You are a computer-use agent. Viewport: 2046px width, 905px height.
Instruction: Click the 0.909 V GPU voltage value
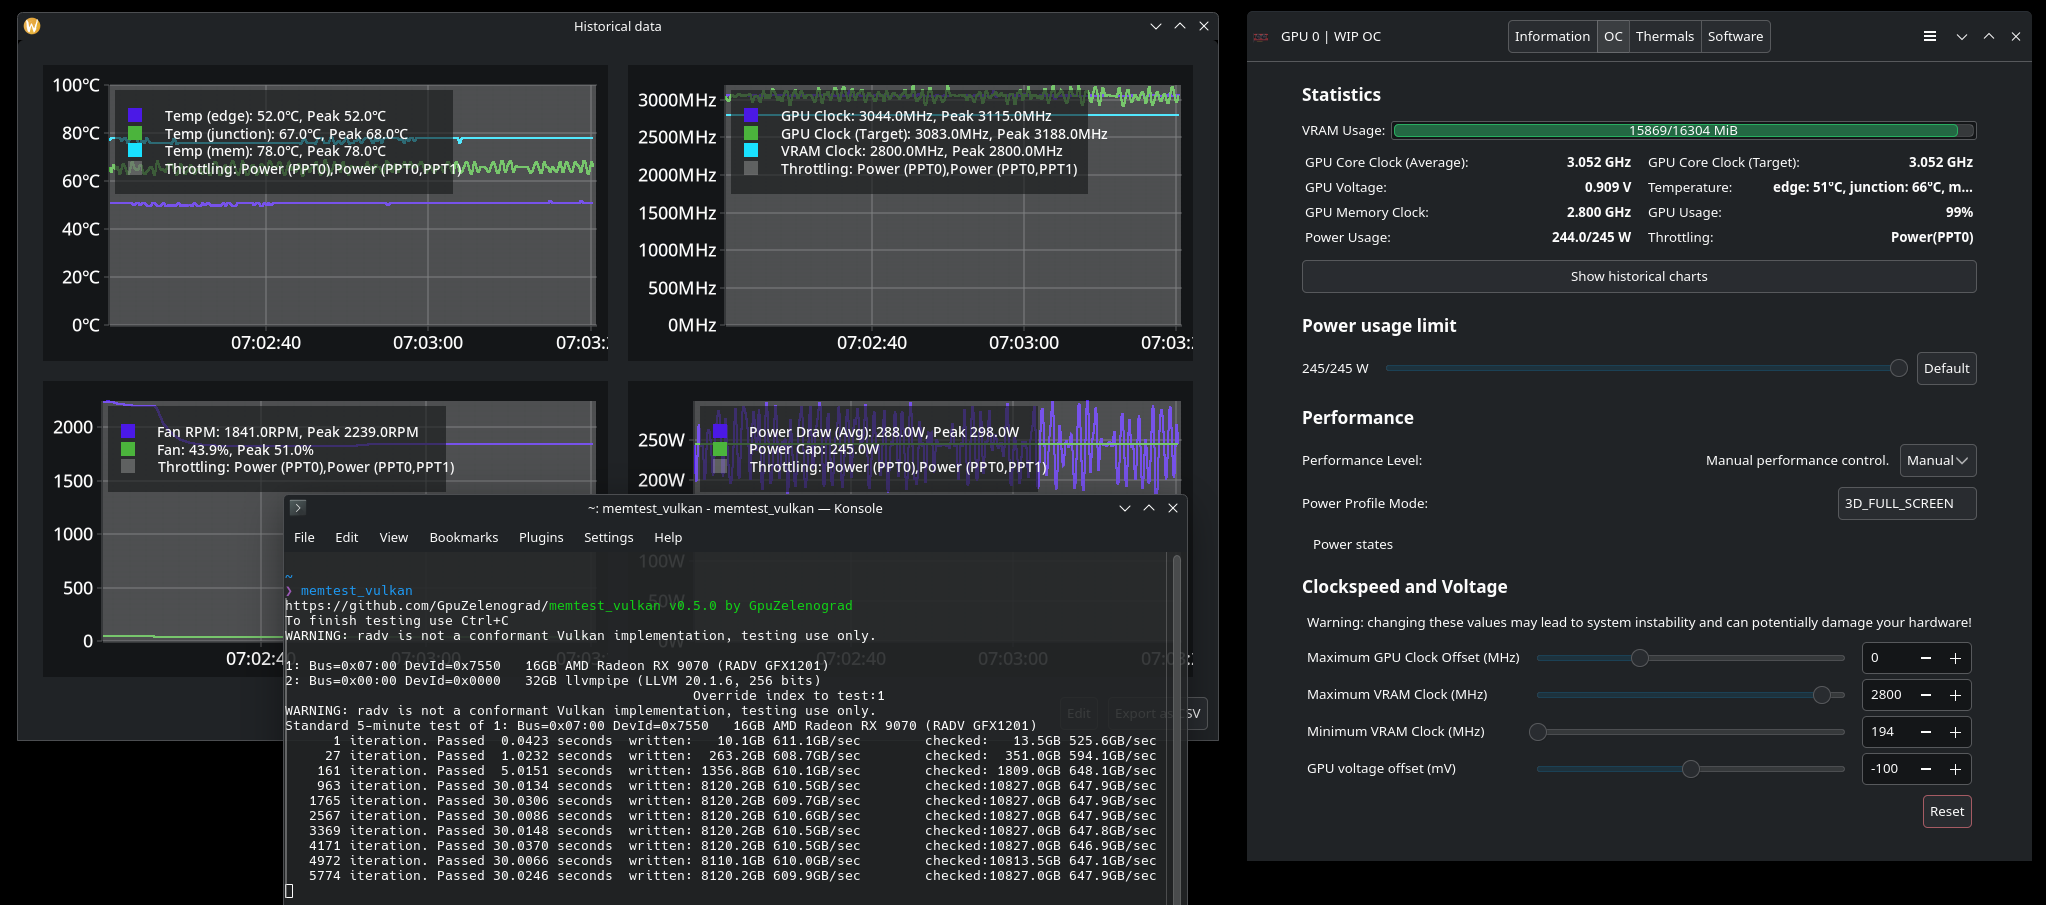click(x=1607, y=187)
